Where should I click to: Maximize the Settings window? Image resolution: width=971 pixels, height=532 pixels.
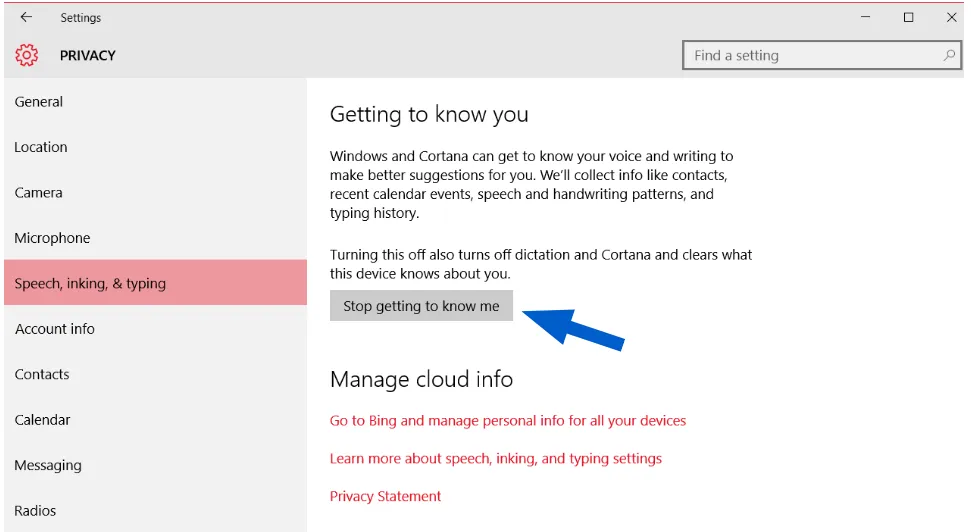pos(908,17)
